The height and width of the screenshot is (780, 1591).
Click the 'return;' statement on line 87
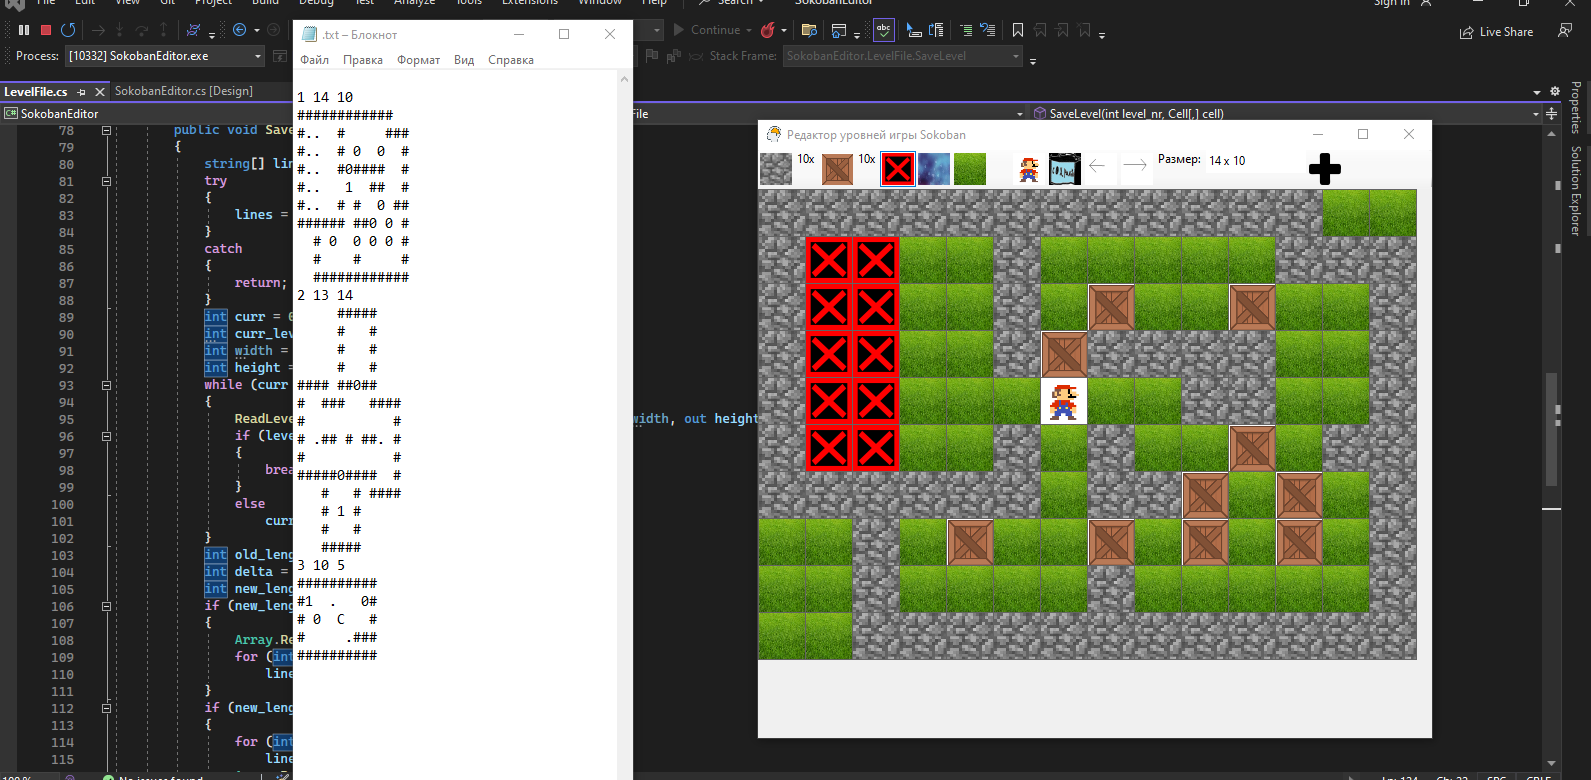pyautogui.click(x=261, y=283)
